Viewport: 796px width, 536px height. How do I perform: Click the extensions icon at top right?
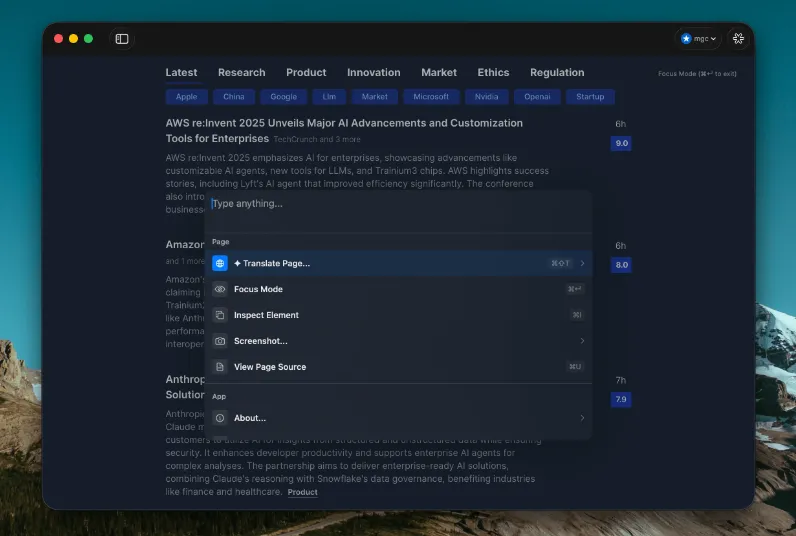click(x=738, y=39)
